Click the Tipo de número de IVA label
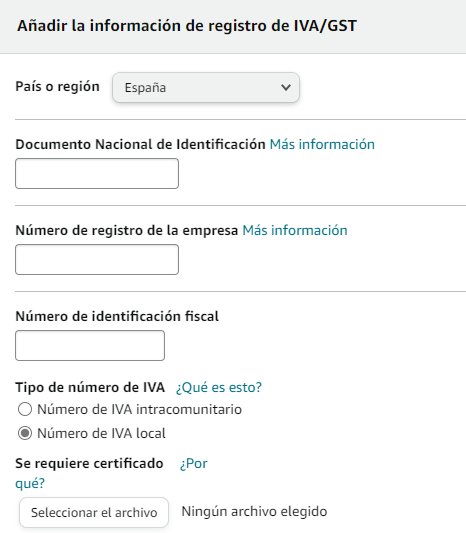The height and width of the screenshot is (533, 466). [x=90, y=387]
